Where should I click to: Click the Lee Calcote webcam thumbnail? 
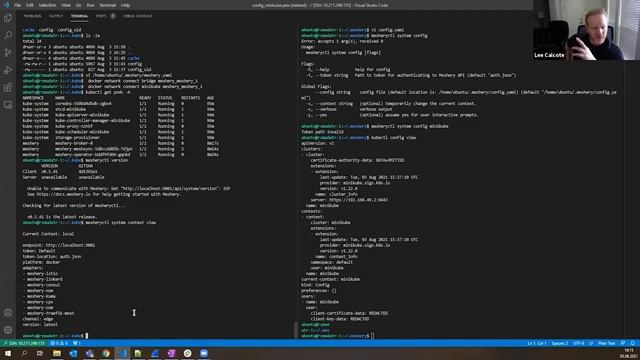click(x=586, y=30)
